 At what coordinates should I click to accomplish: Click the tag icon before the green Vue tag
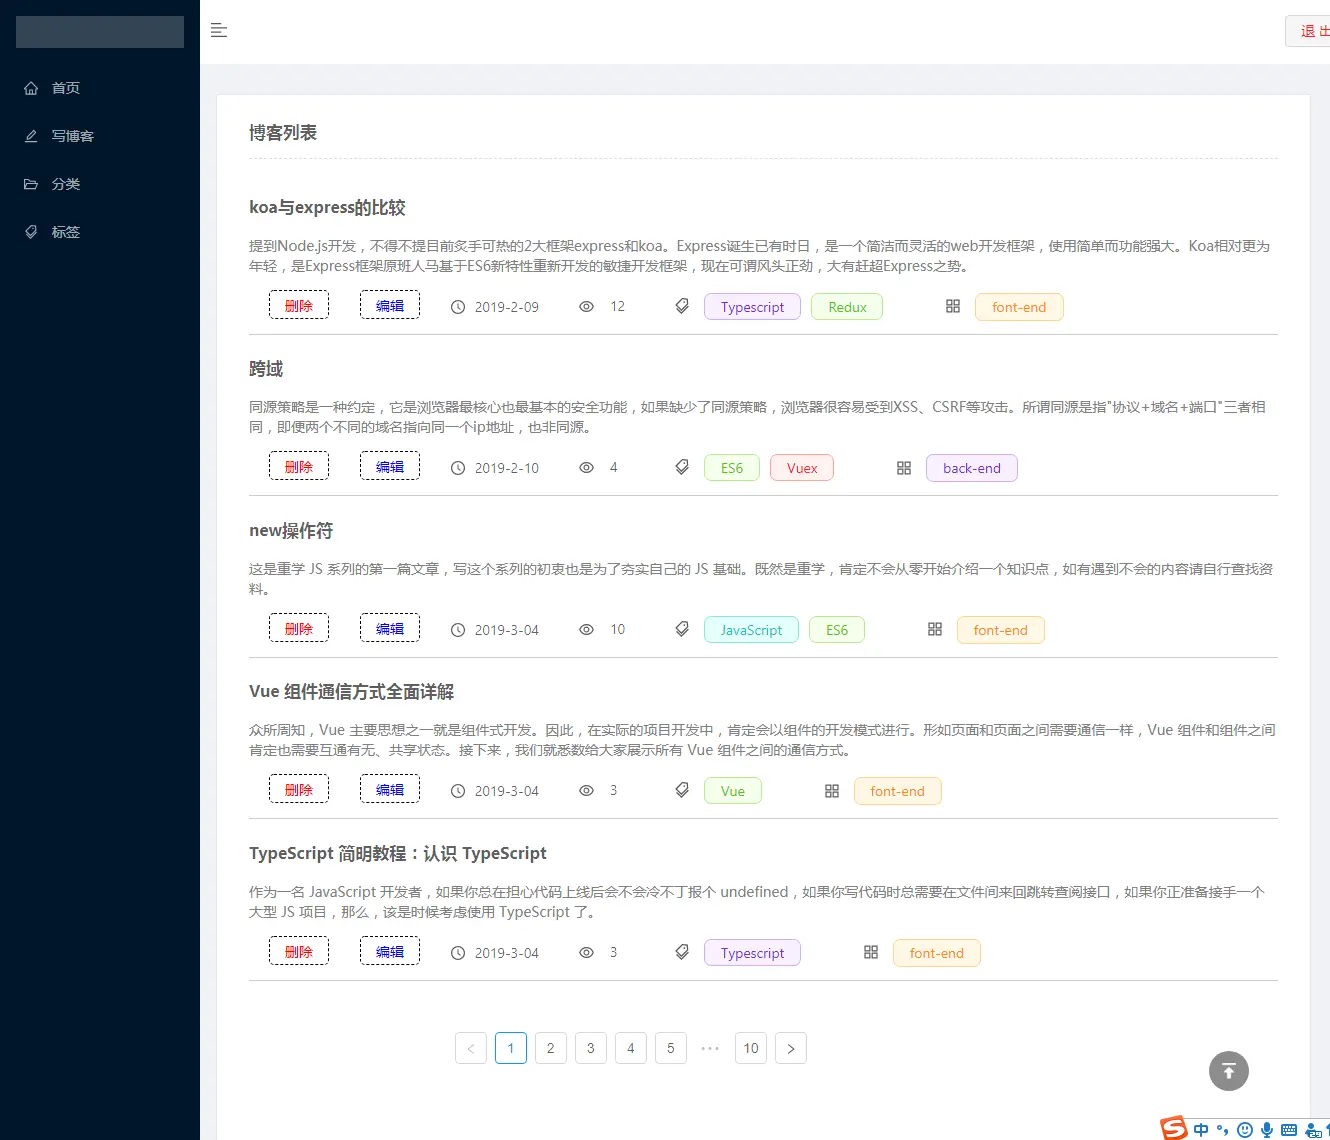682,790
